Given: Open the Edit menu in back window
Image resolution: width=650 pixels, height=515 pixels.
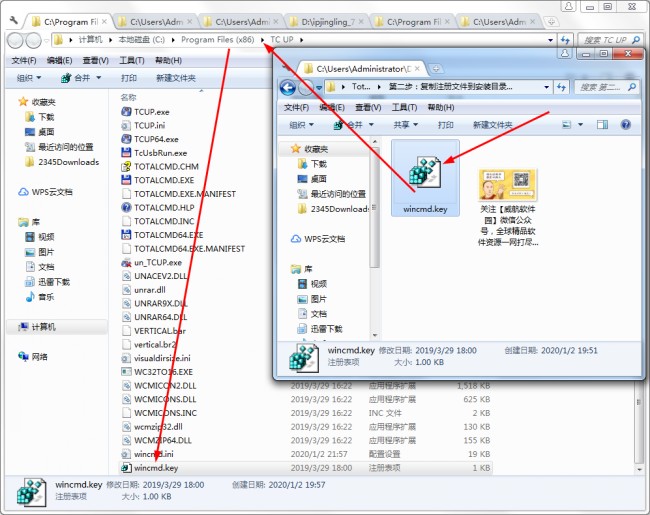Looking at the screenshot, I should 59,61.
